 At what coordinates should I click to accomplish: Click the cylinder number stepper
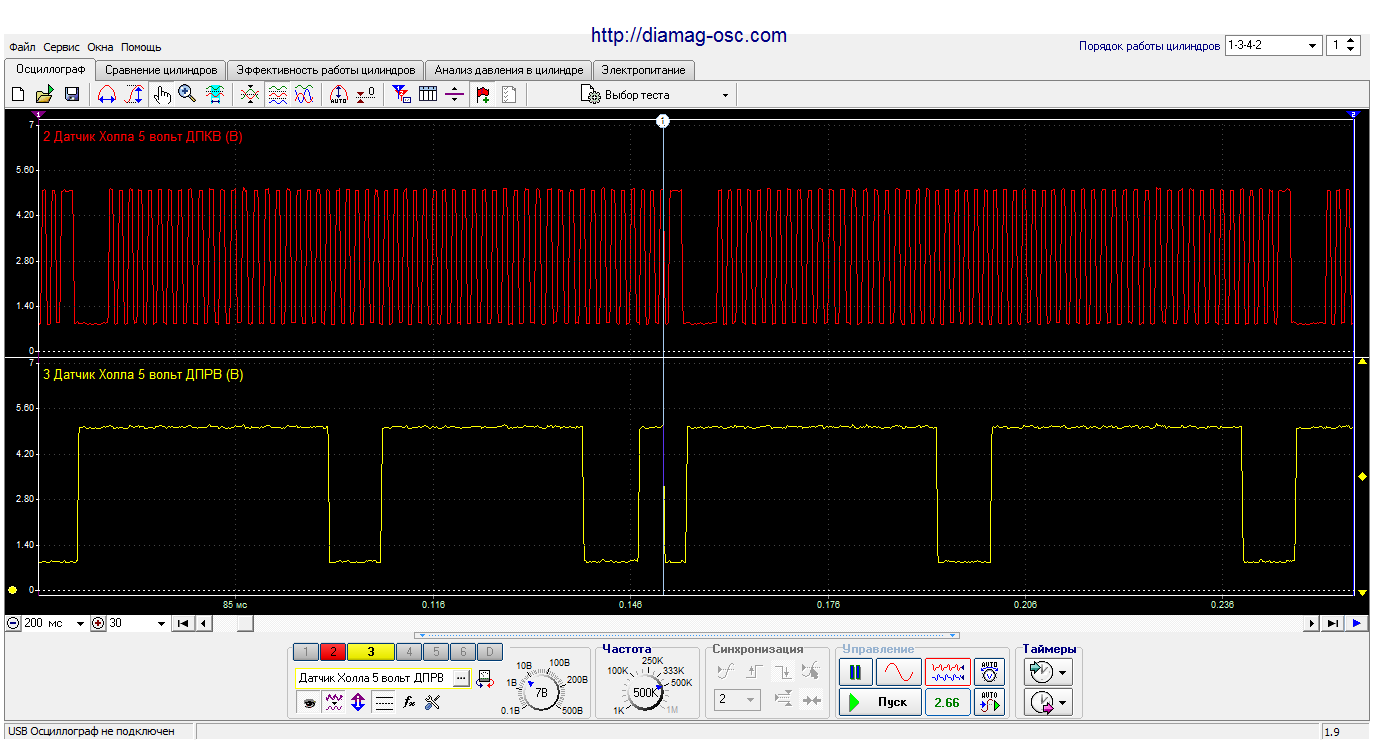pyautogui.click(x=1351, y=46)
